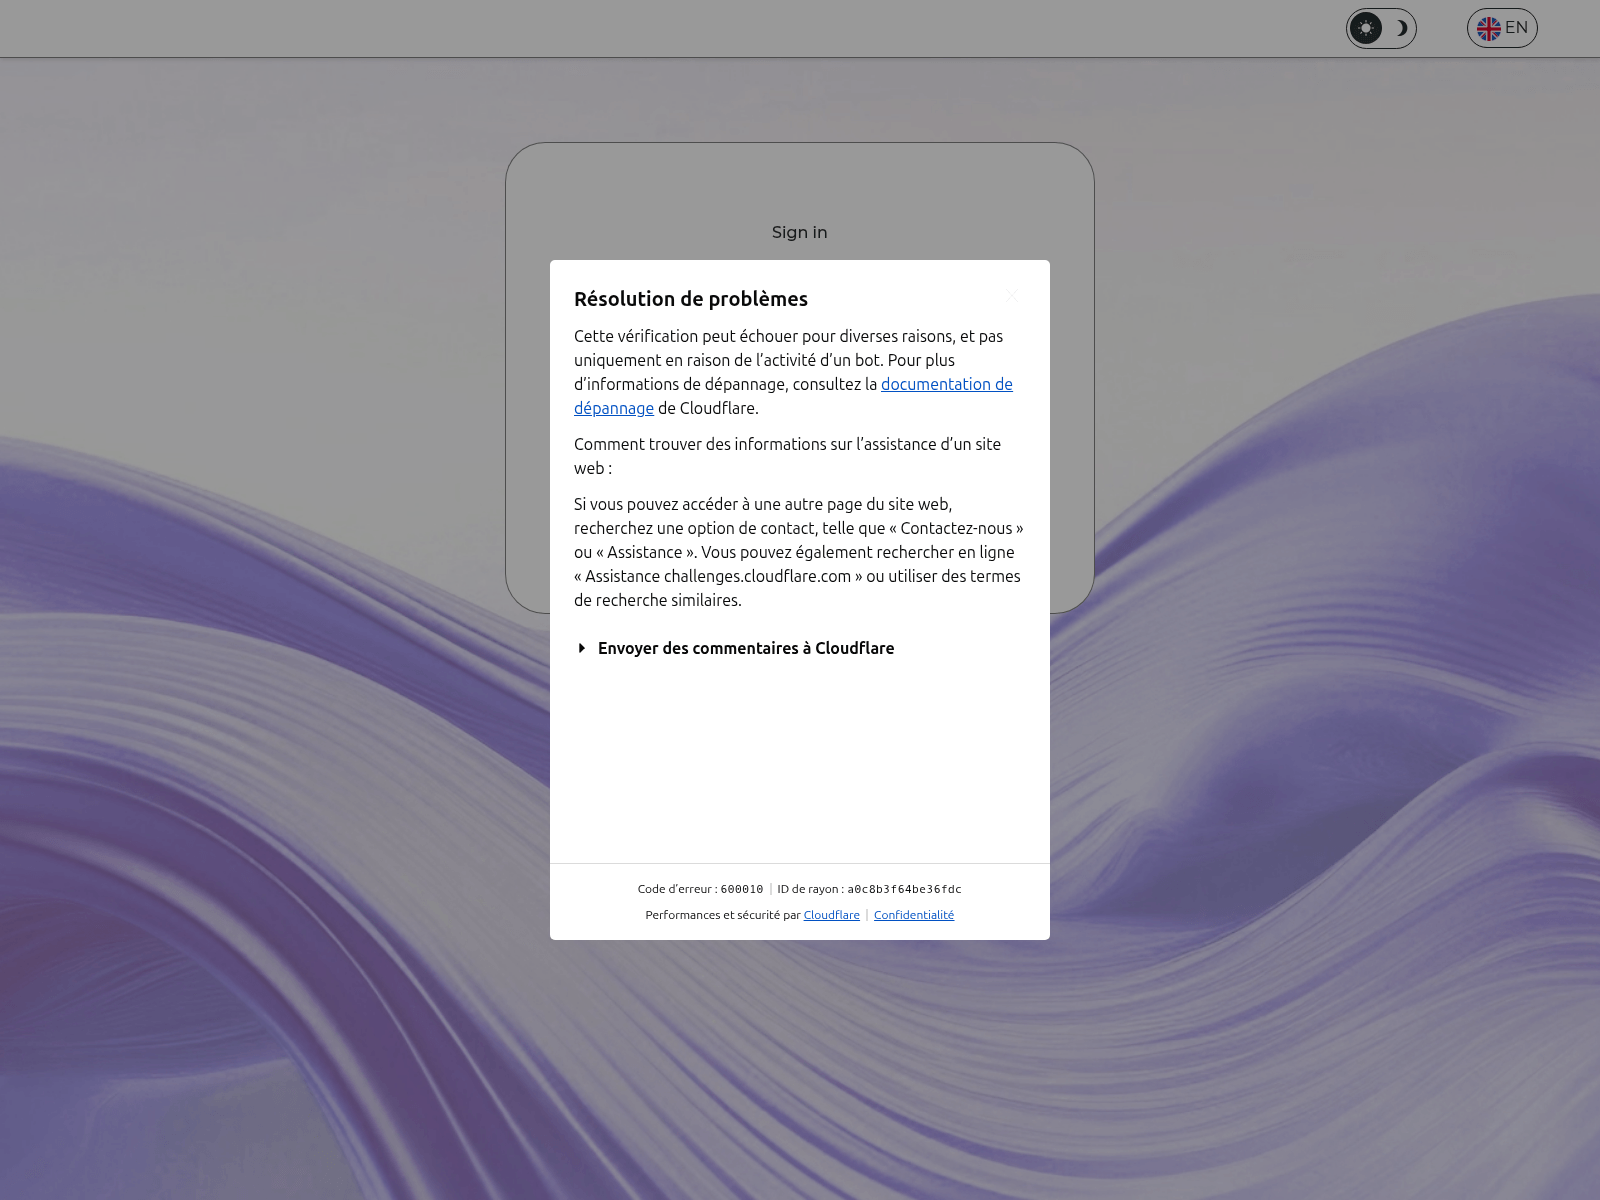Click the ray ID a0c8b3f64be36fdc
The width and height of the screenshot is (1600, 1200).
(x=904, y=889)
